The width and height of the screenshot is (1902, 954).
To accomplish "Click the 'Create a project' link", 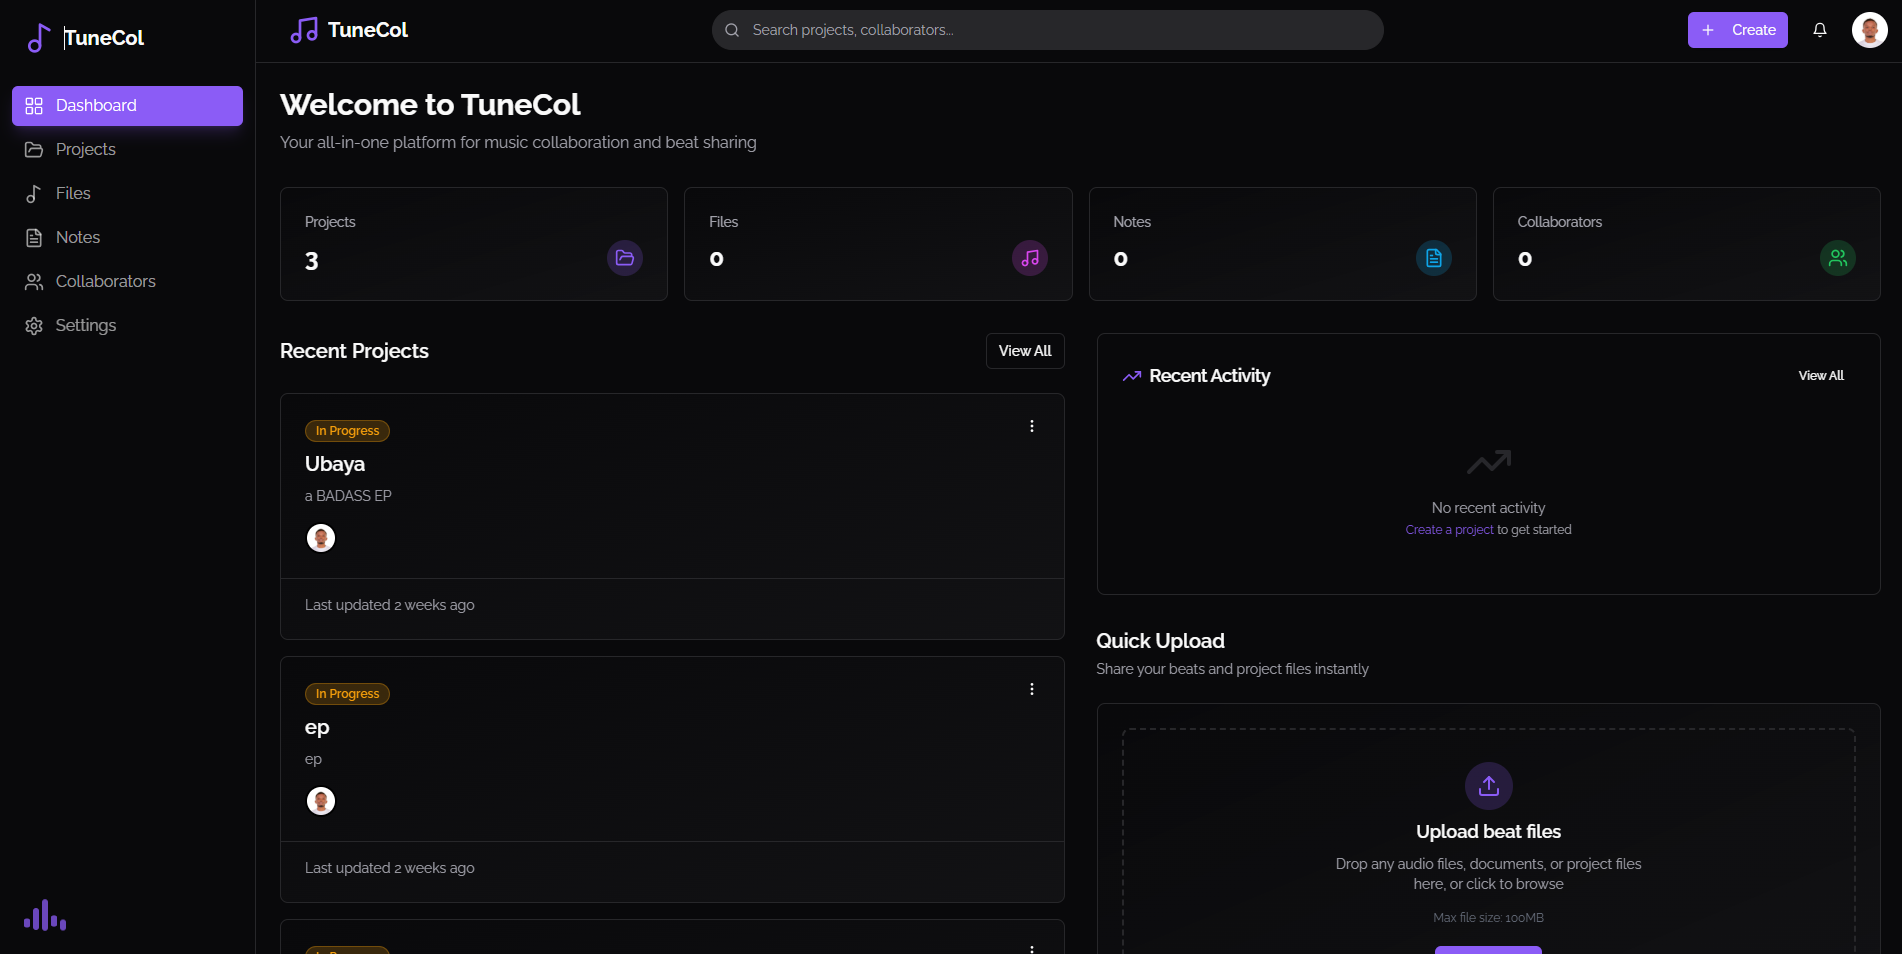I will coord(1448,530).
